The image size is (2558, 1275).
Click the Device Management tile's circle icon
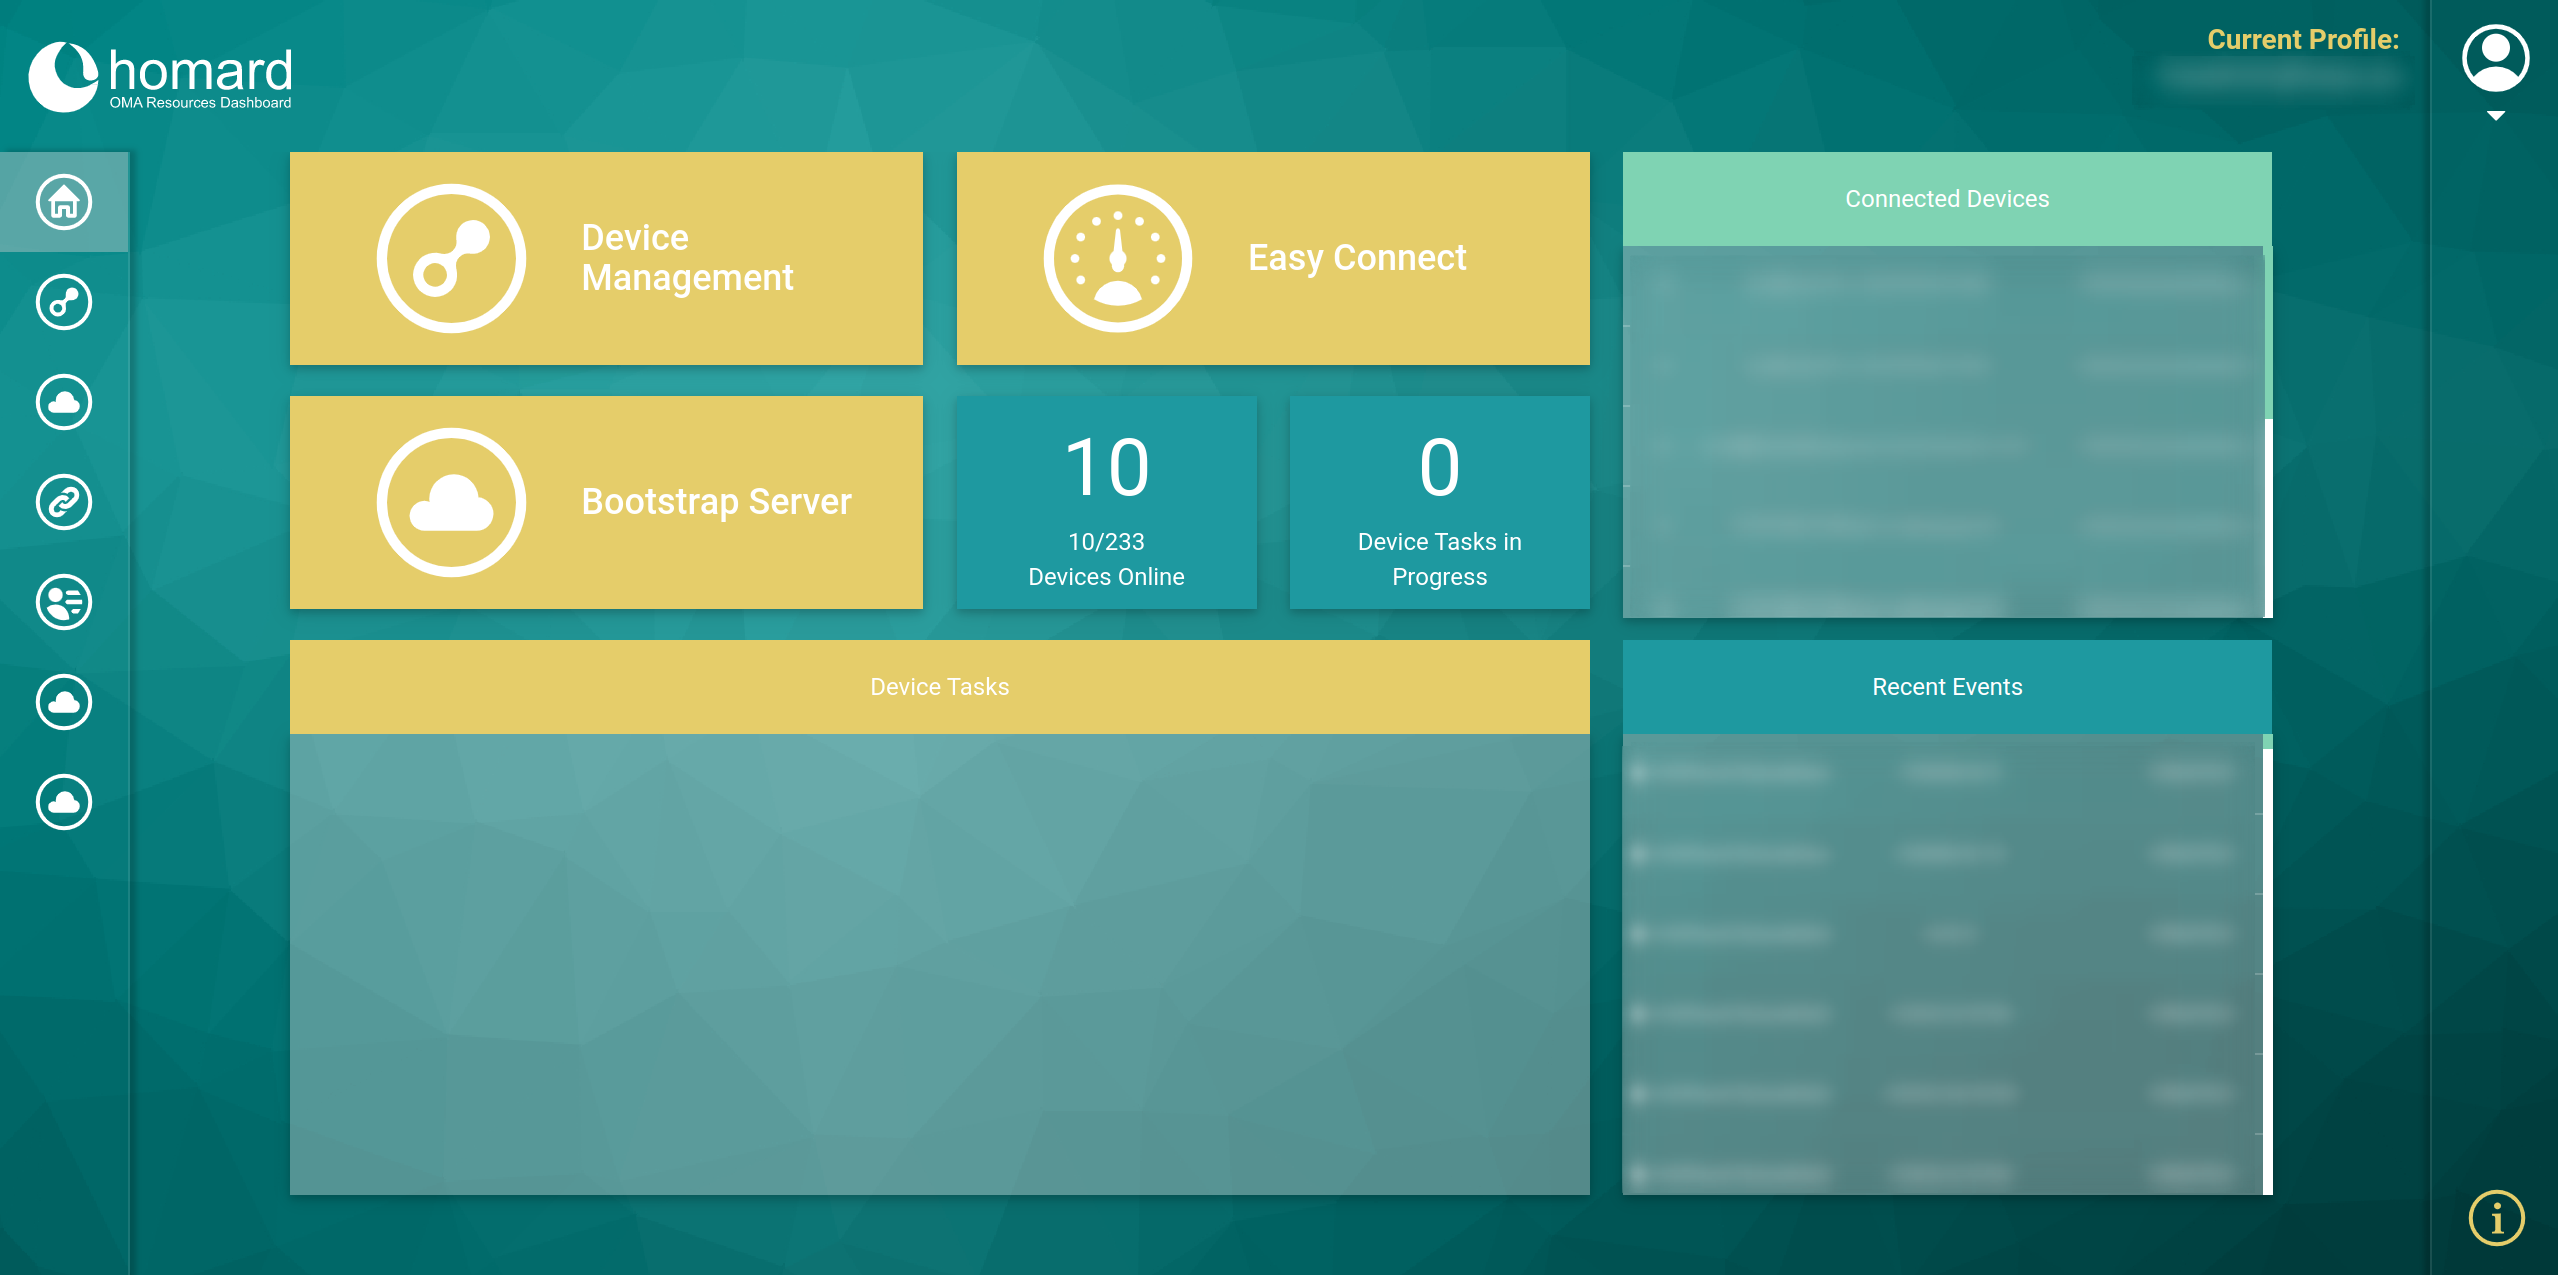[451, 258]
